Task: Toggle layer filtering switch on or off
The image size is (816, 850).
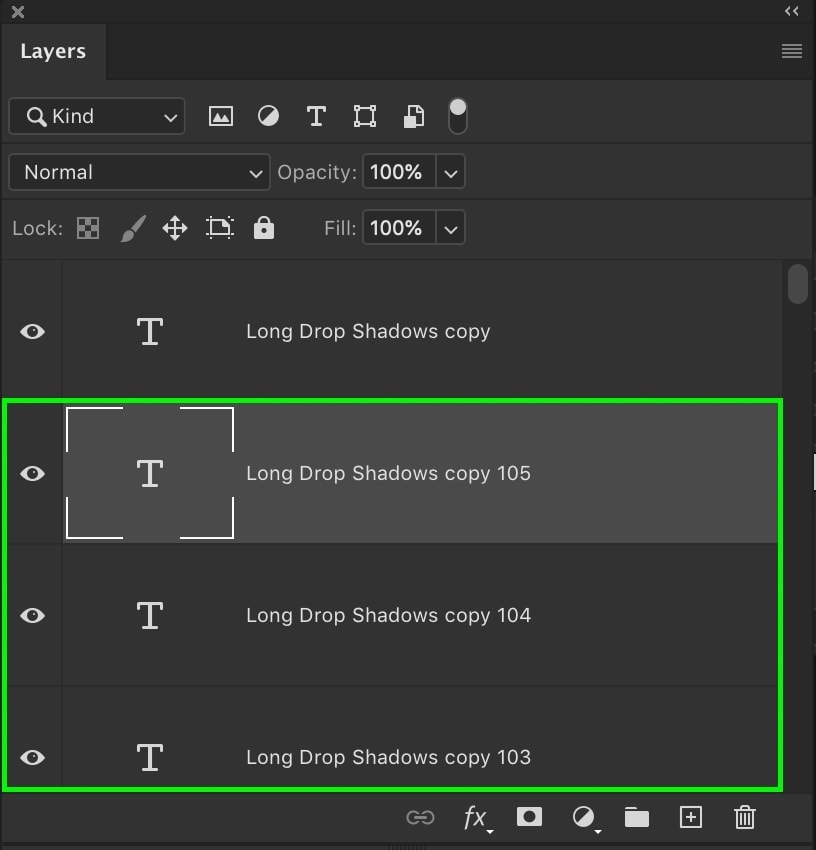Action: point(458,116)
